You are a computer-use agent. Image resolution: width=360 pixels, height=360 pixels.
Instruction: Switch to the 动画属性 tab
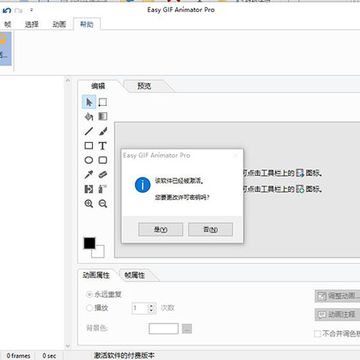pos(96,275)
